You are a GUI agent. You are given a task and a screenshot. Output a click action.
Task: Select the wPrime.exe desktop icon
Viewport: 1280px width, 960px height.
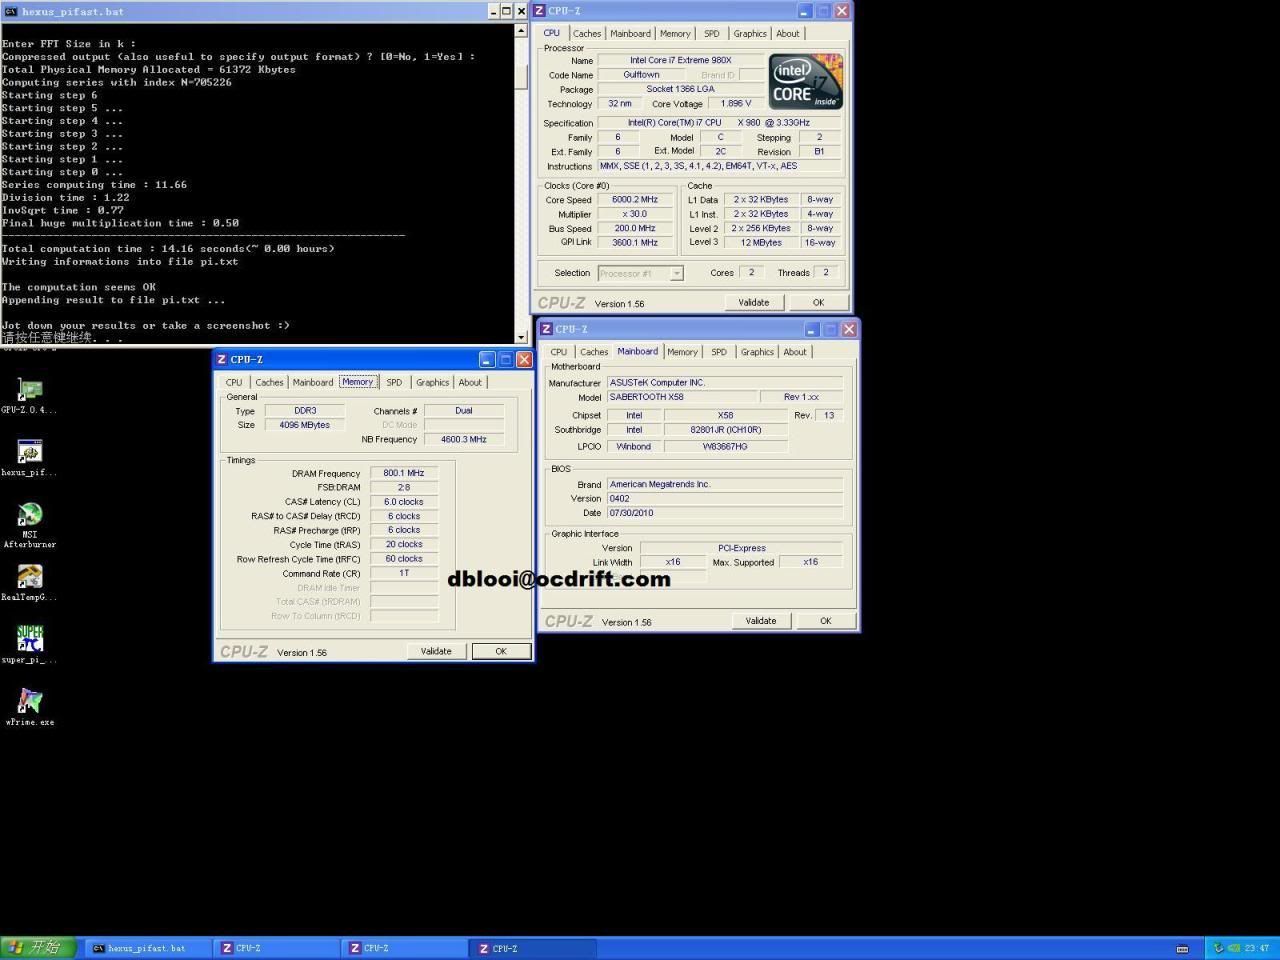[x=29, y=702]
